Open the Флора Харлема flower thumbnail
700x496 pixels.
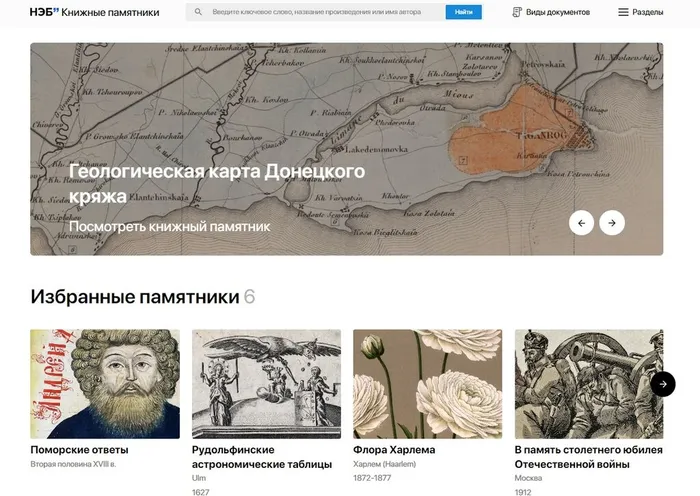427,384
